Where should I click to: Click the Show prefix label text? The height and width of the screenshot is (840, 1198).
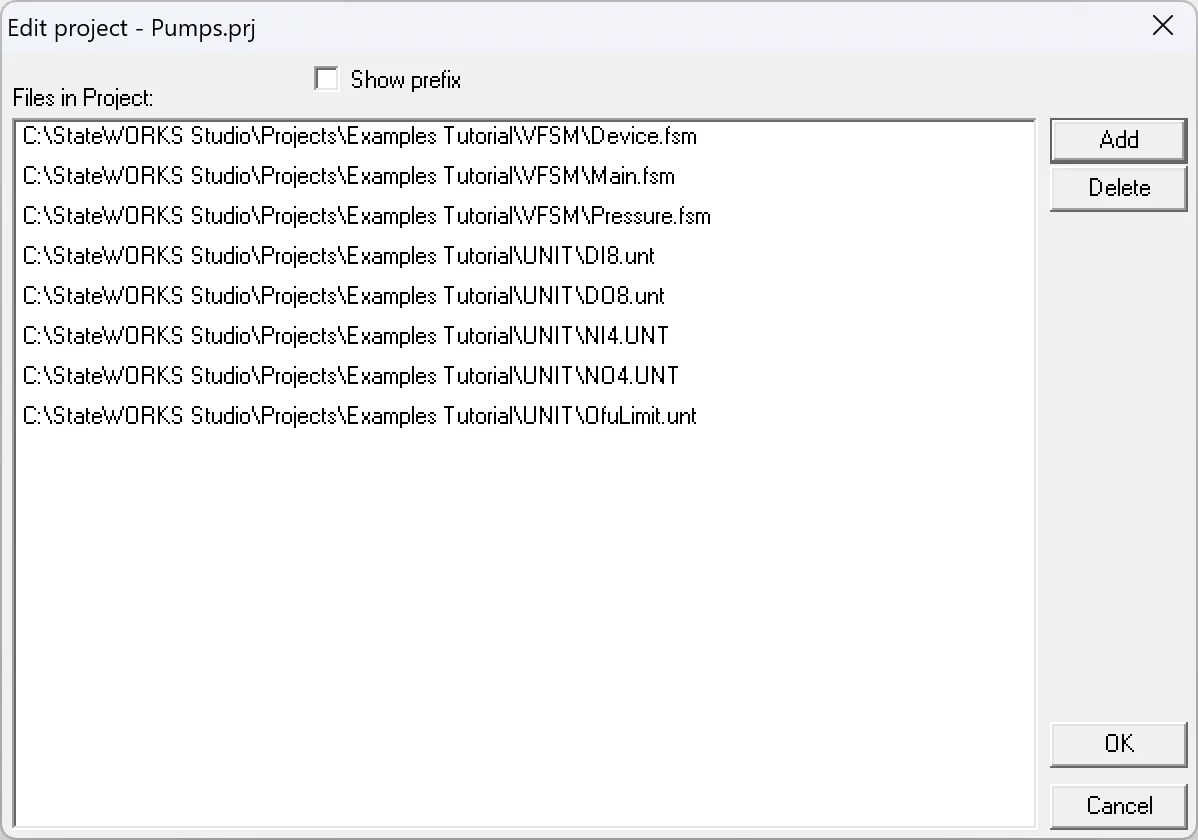coord(405,79)
